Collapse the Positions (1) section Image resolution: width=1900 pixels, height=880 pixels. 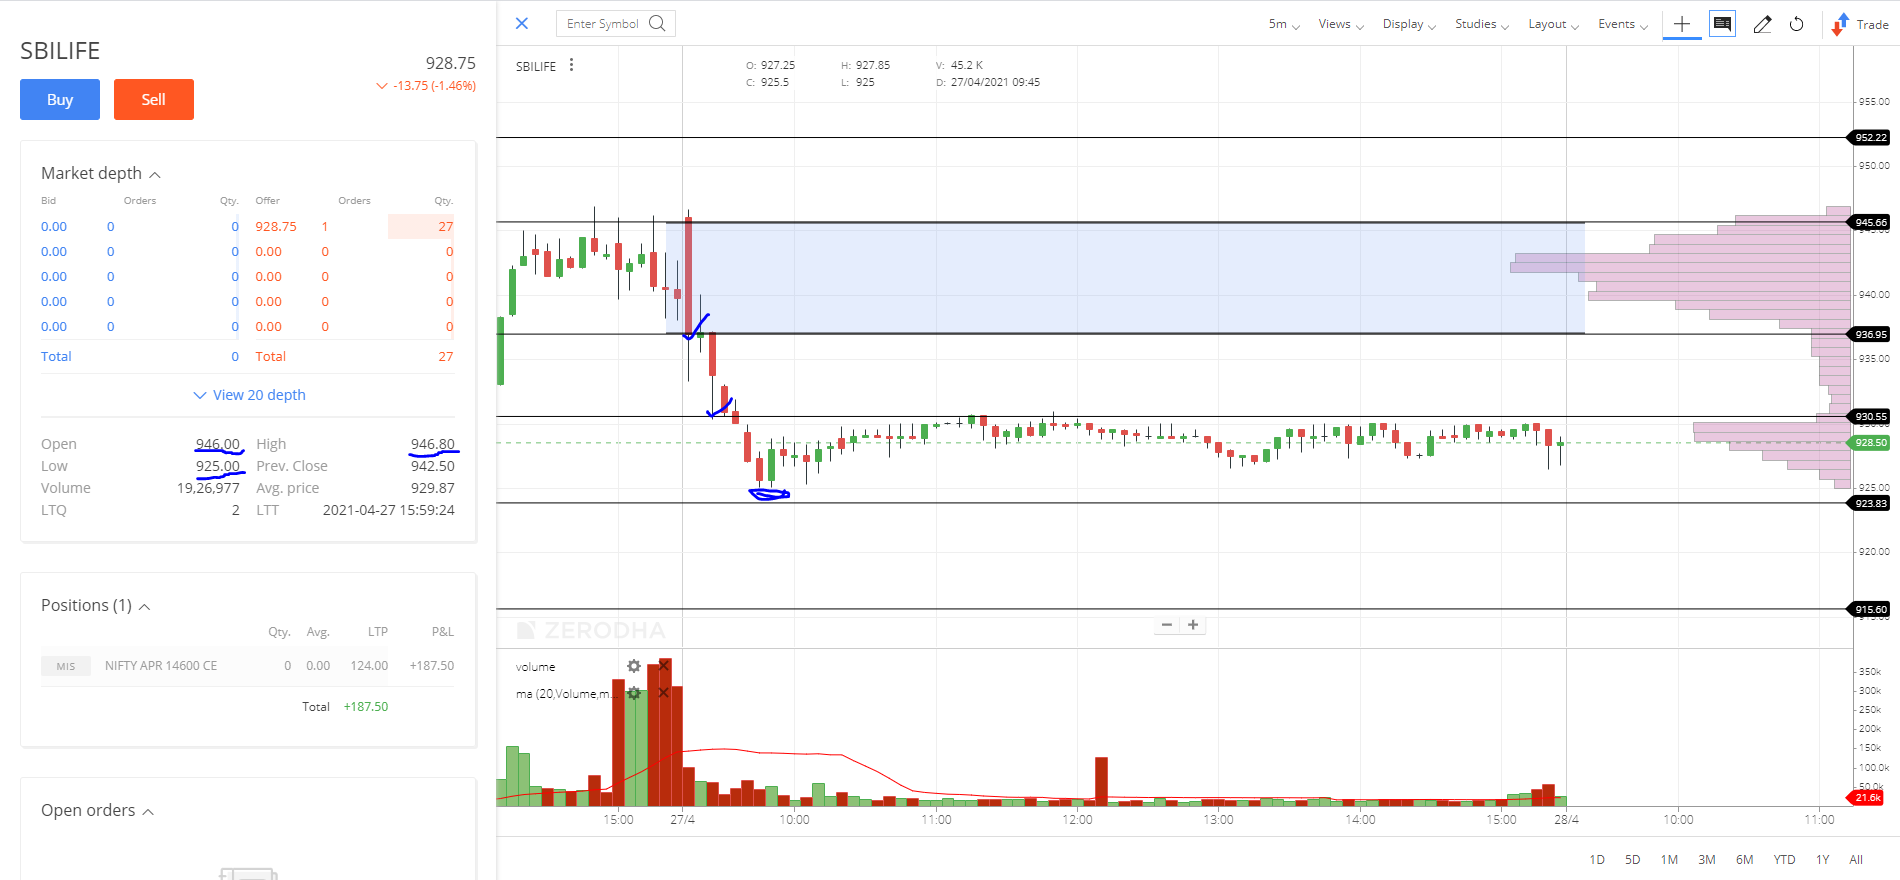pos(144,607)
